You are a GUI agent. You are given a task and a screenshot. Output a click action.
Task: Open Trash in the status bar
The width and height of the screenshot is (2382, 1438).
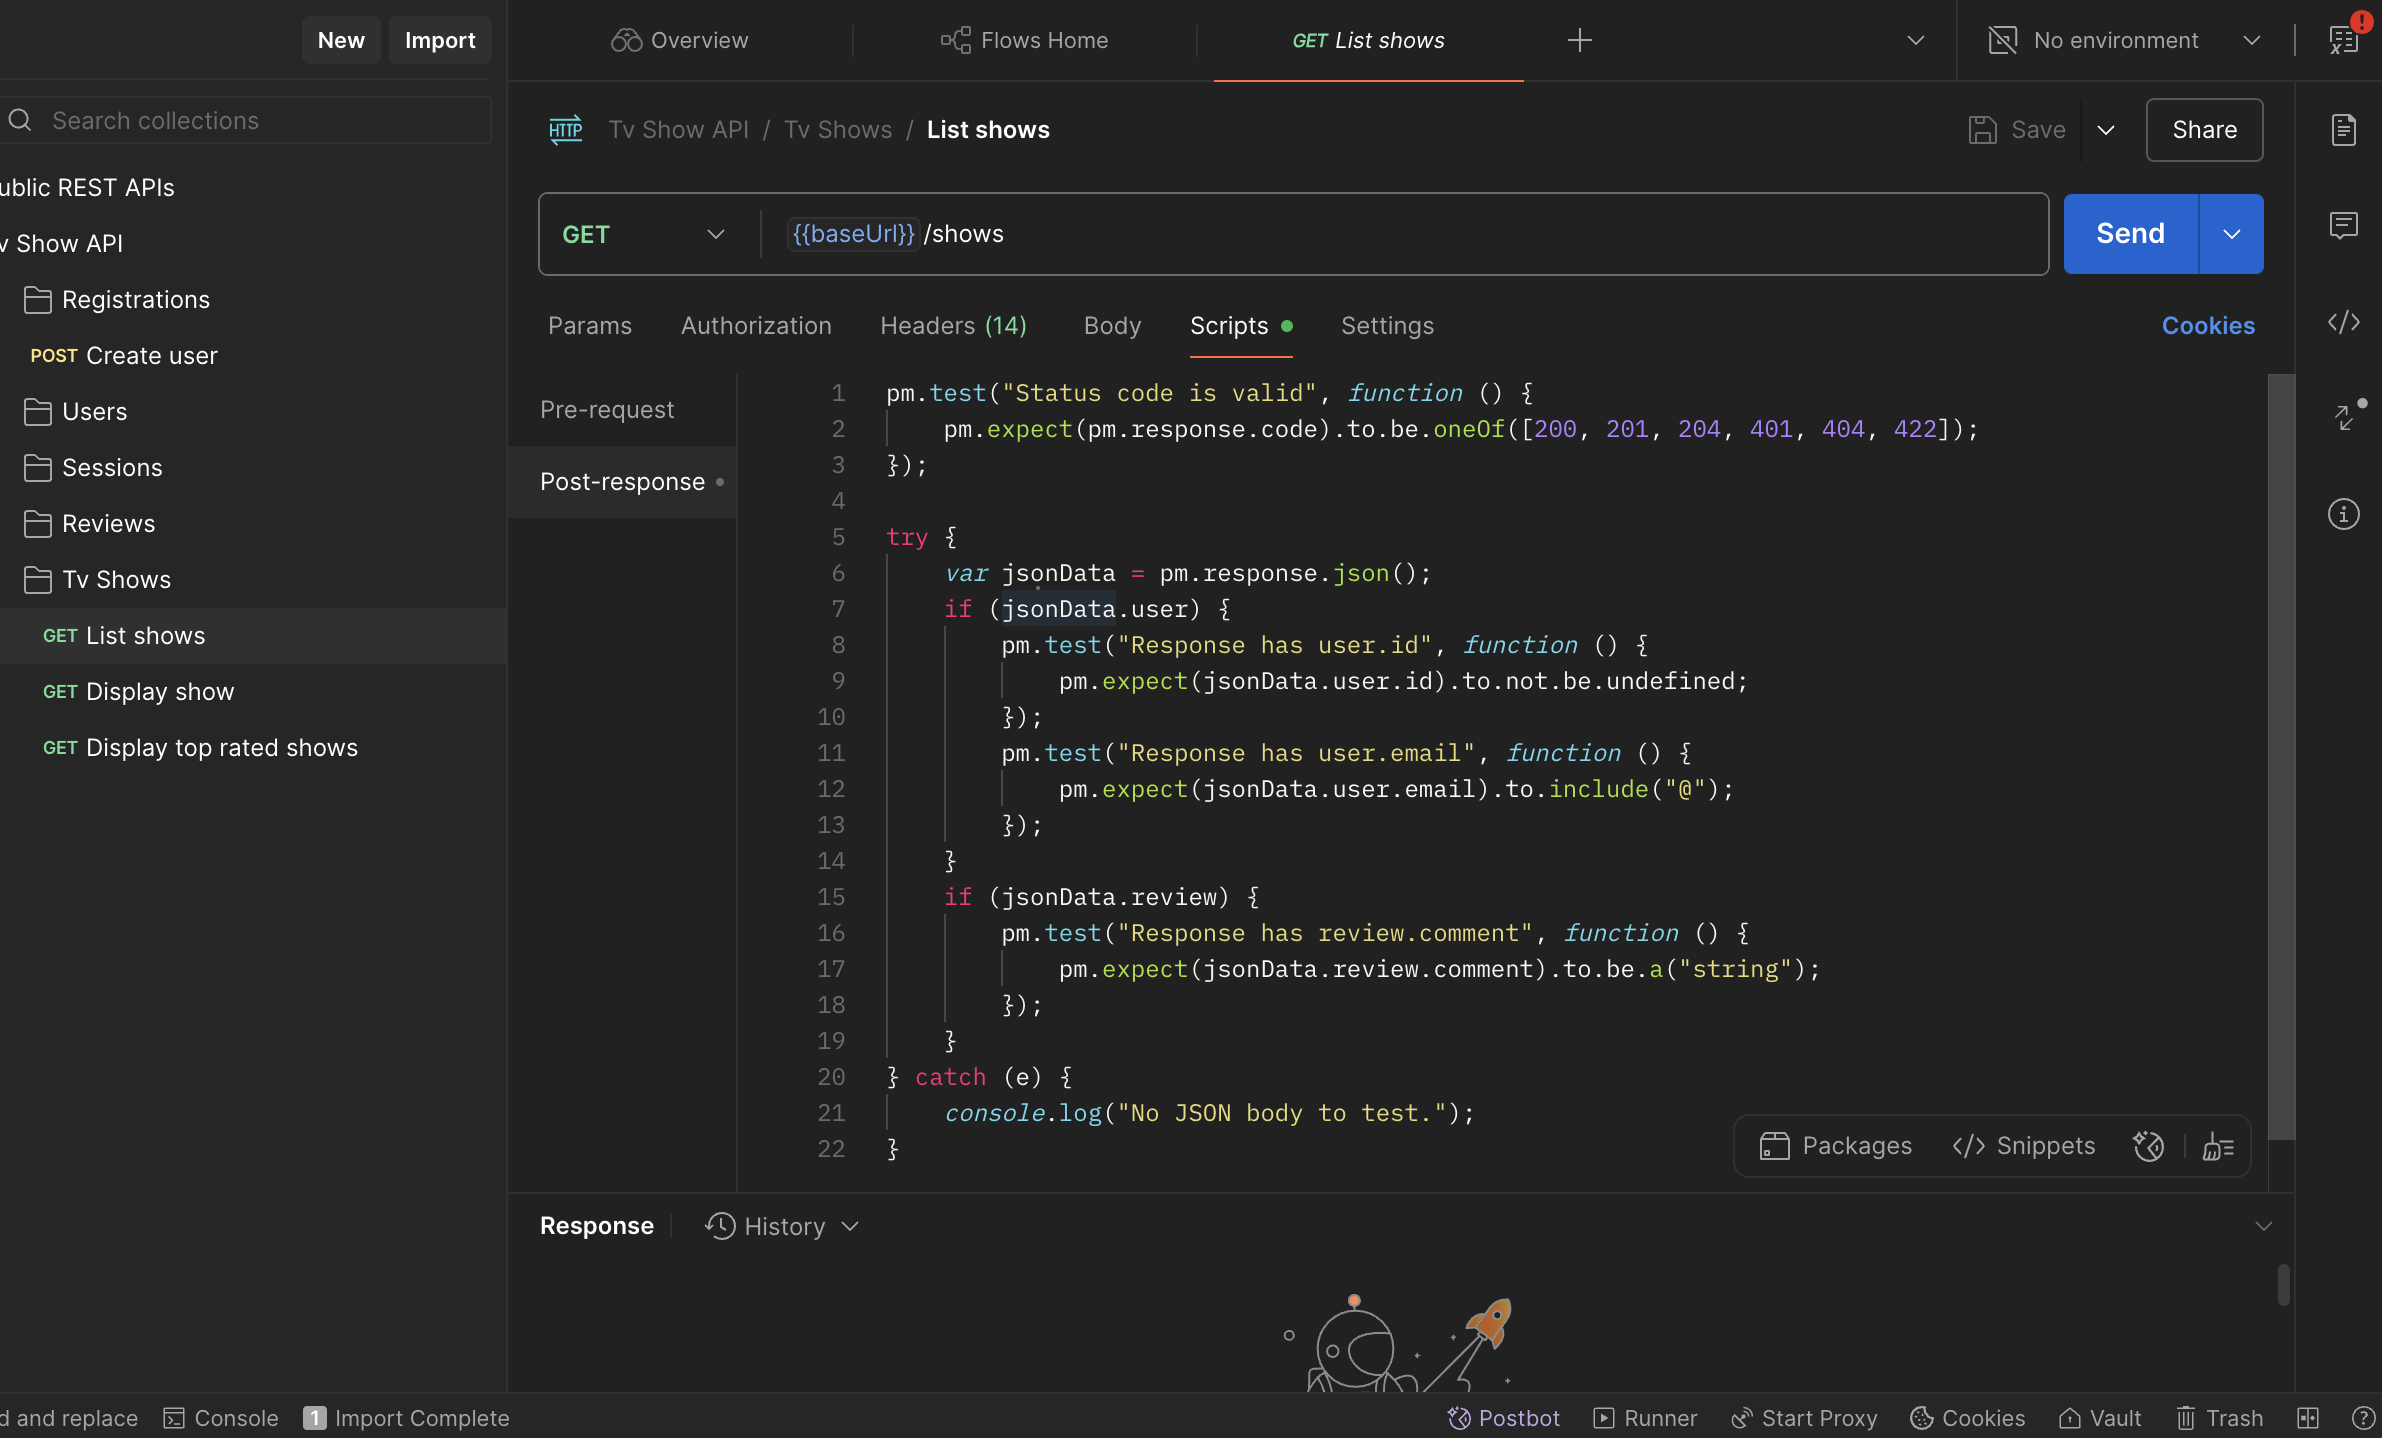coord(2219,1418)
